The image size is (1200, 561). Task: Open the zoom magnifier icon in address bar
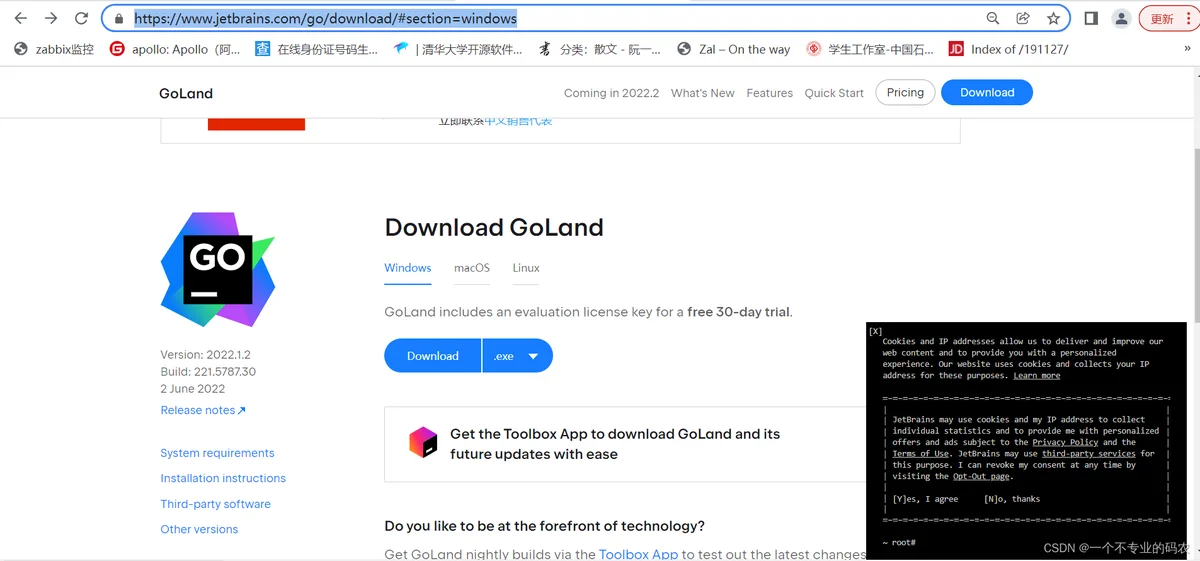[993, 18]
